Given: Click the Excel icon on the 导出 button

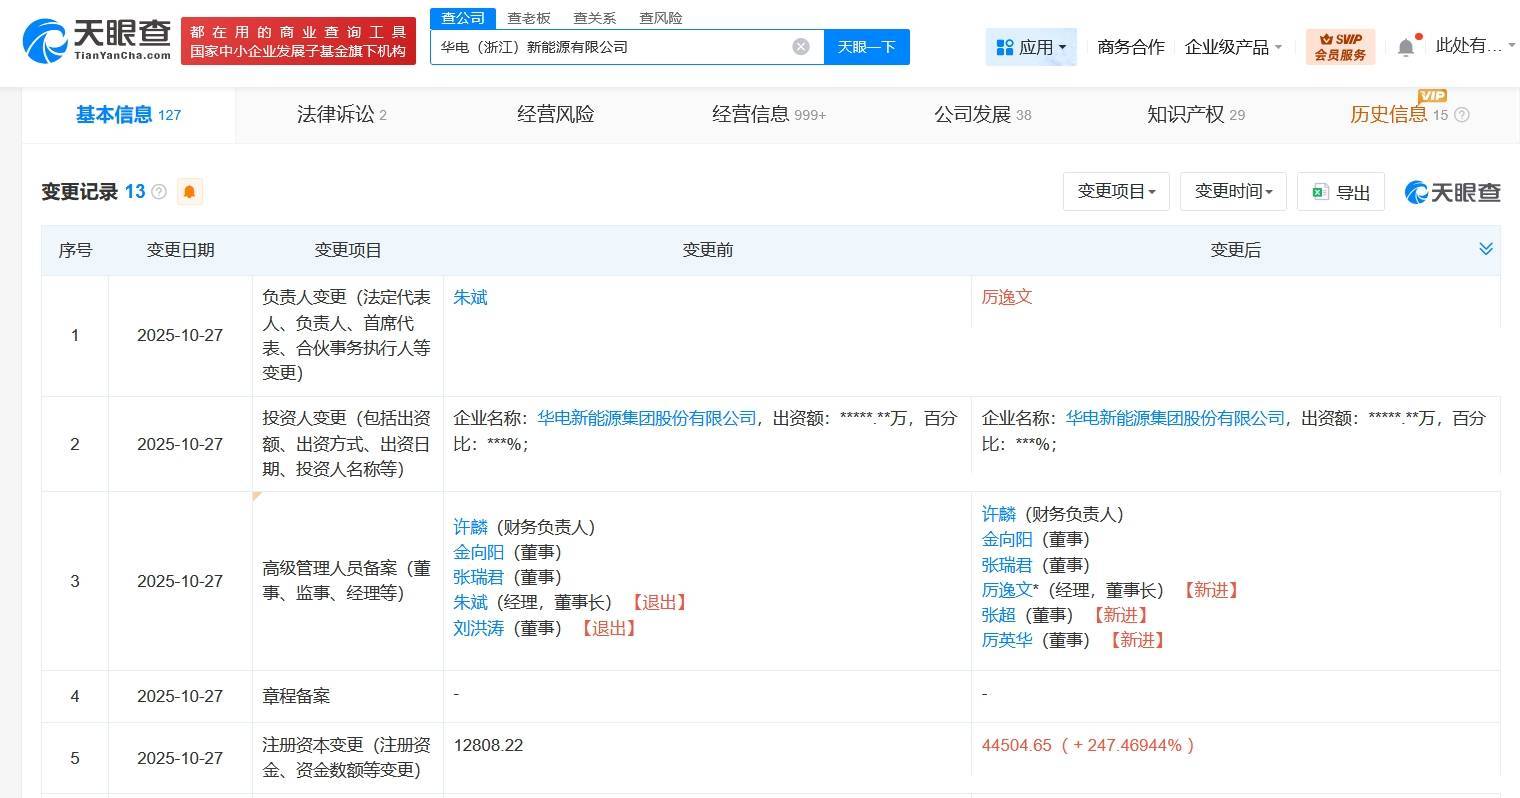Looking at the screenshot, I should [1322, 191].
